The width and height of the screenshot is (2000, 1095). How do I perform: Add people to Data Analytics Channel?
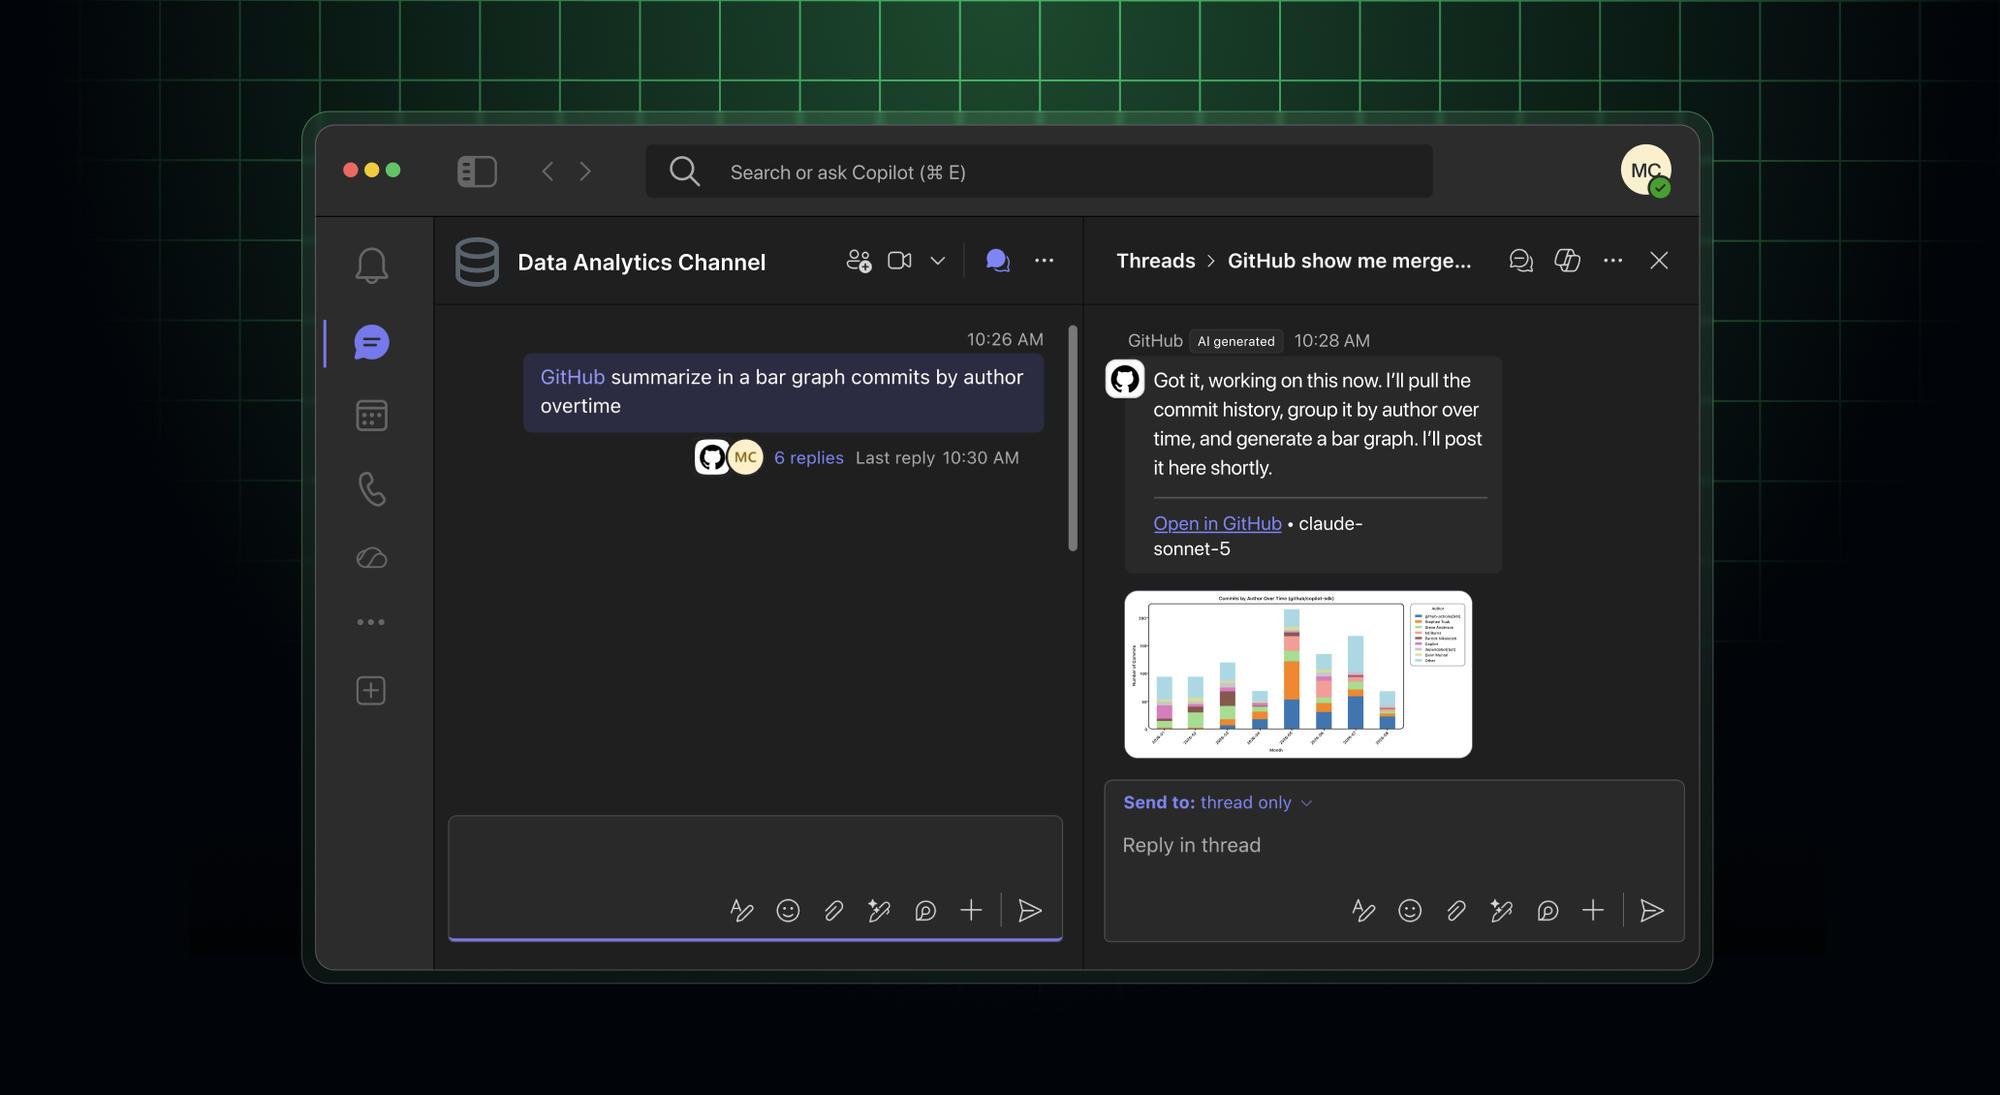click(859, 260)
